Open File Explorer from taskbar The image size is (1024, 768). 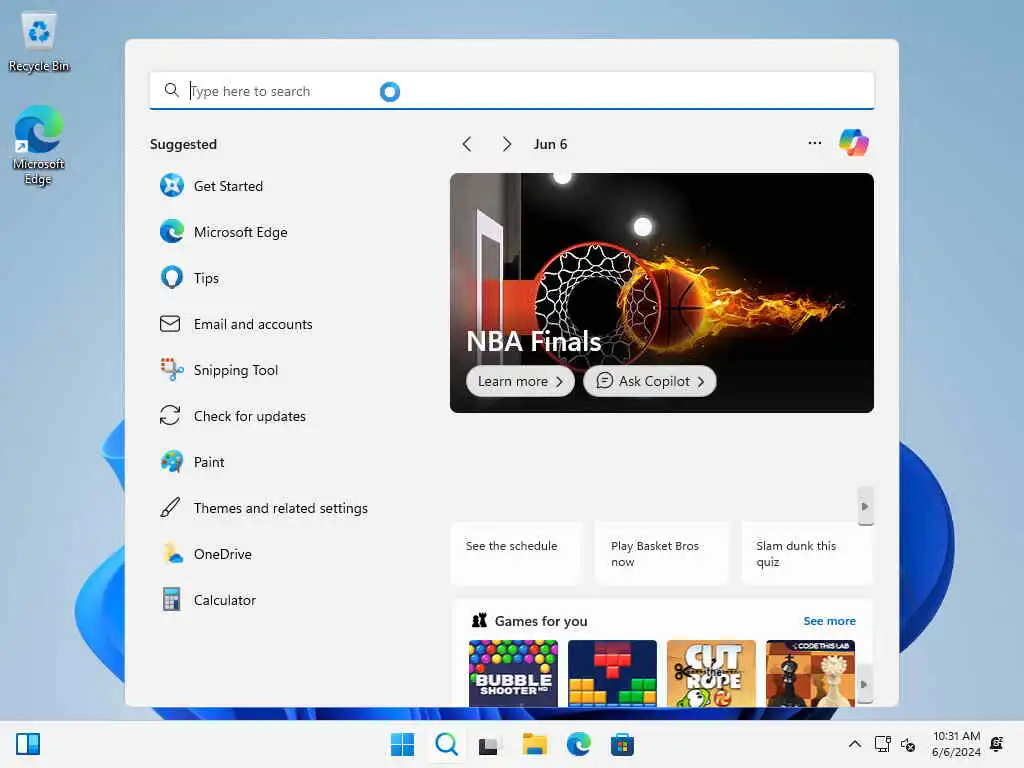[534, 744]
